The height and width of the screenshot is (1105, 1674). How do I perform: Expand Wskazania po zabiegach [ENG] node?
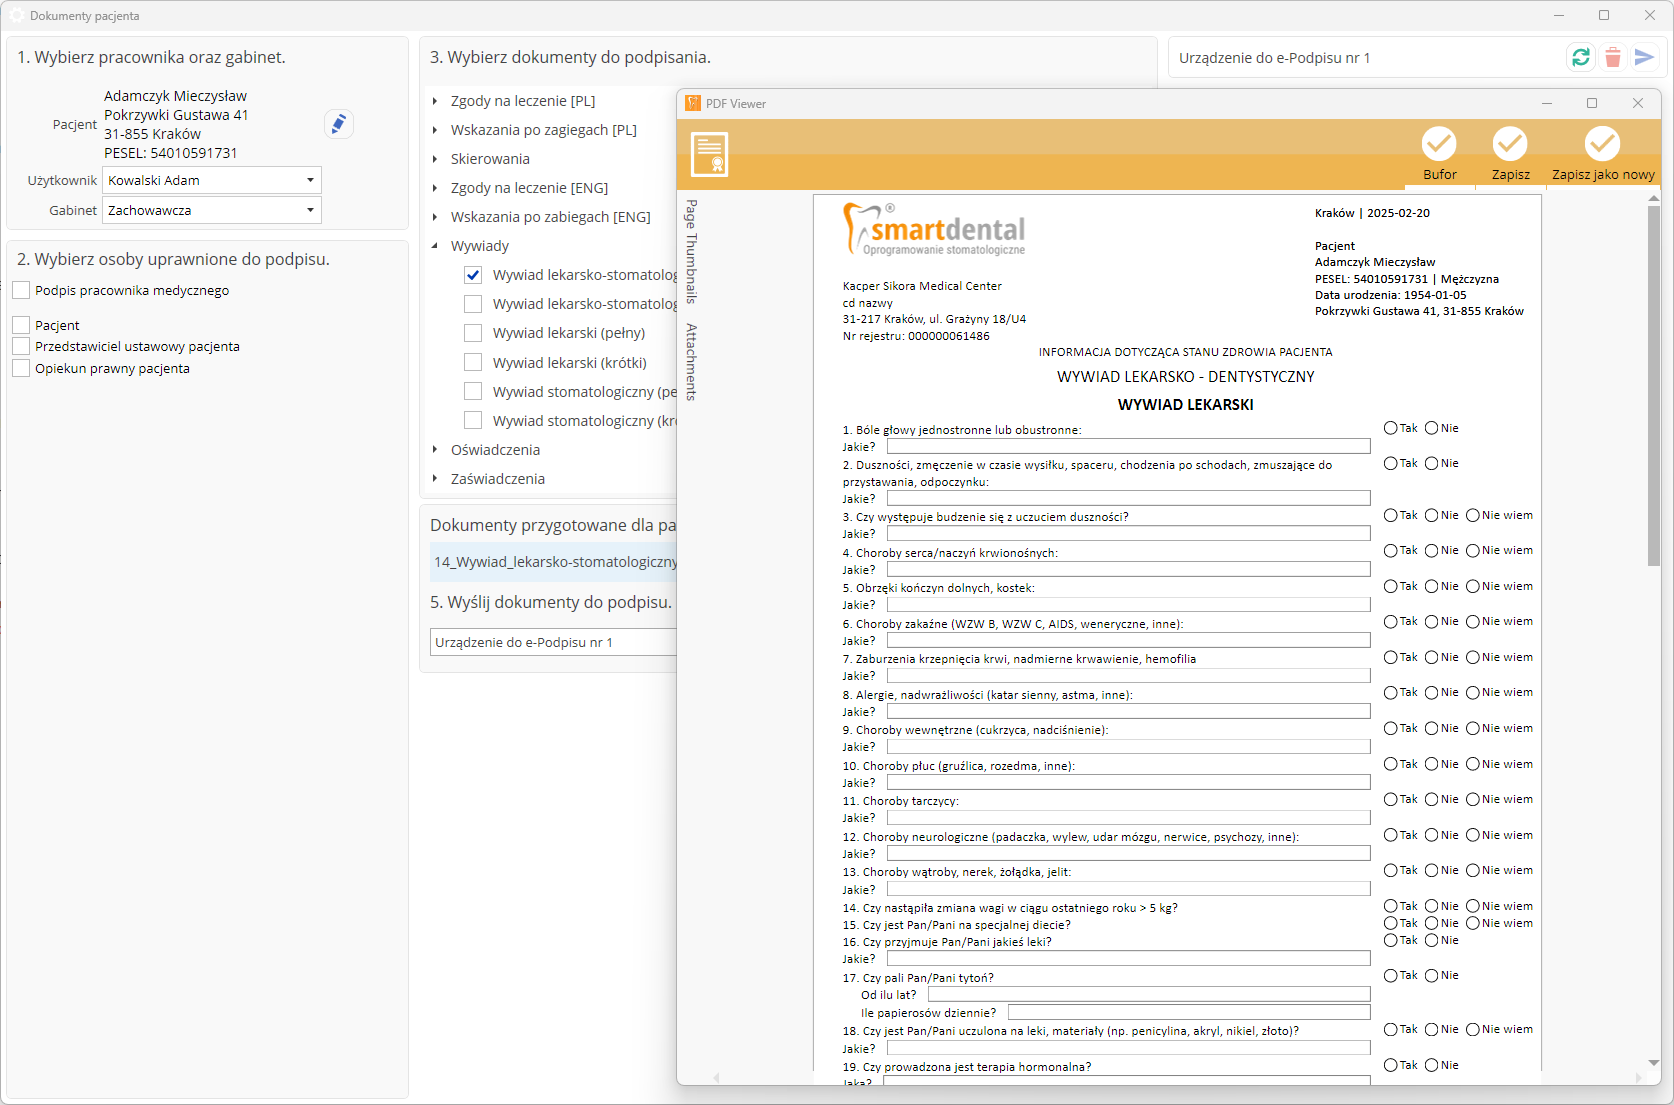[435, 217]
